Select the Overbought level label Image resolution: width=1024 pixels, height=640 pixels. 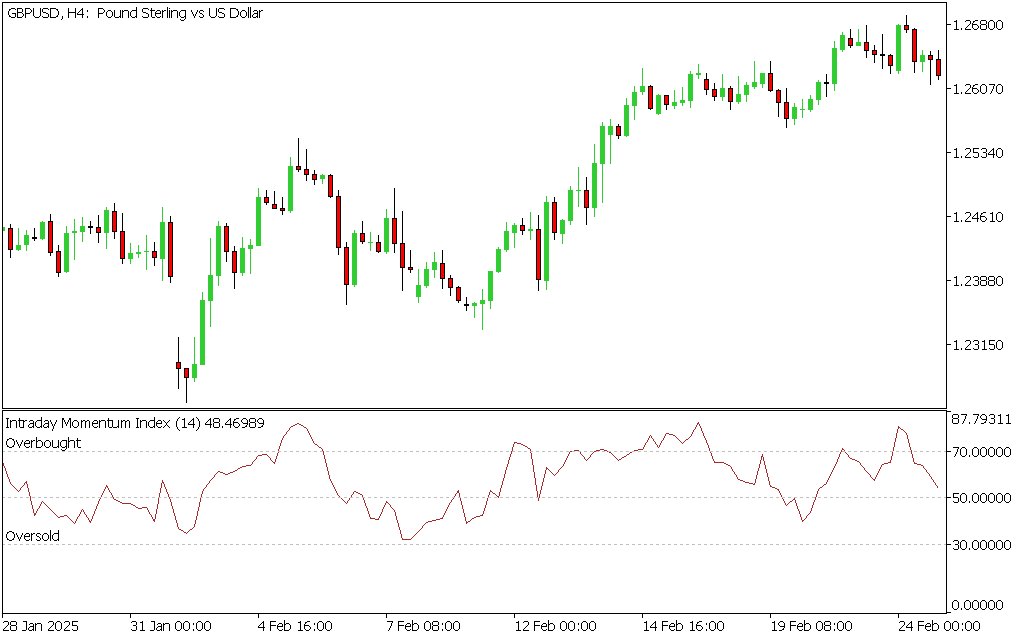point(43,443)
